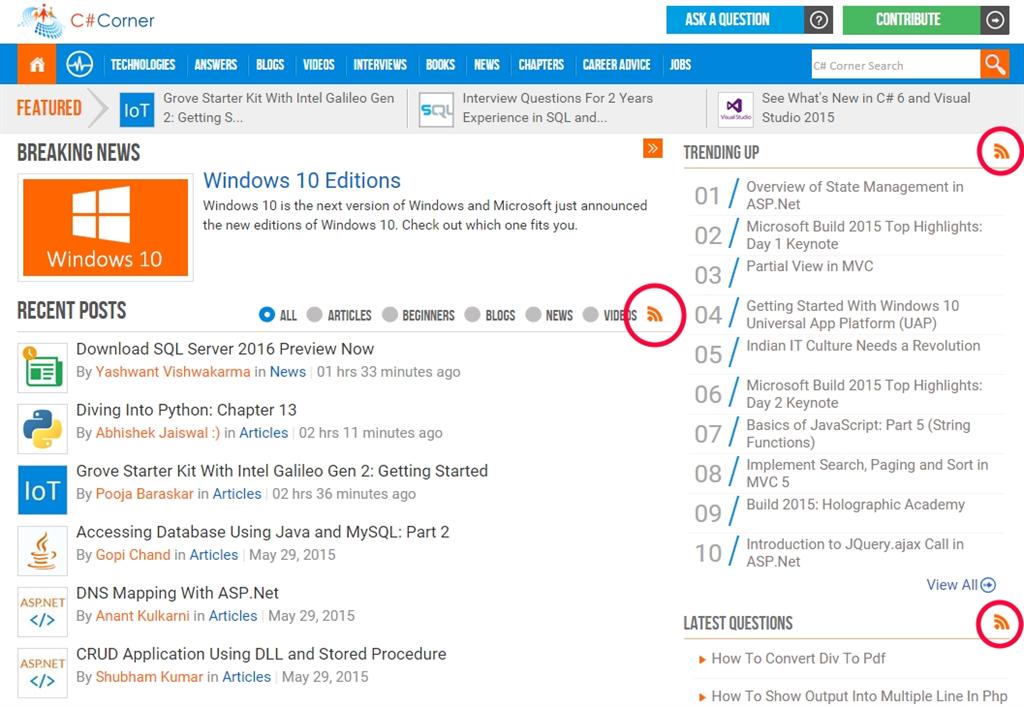Open question How To Convert Div To Pdf
This screenshot has width=1024, height=707.
[798, 659]
